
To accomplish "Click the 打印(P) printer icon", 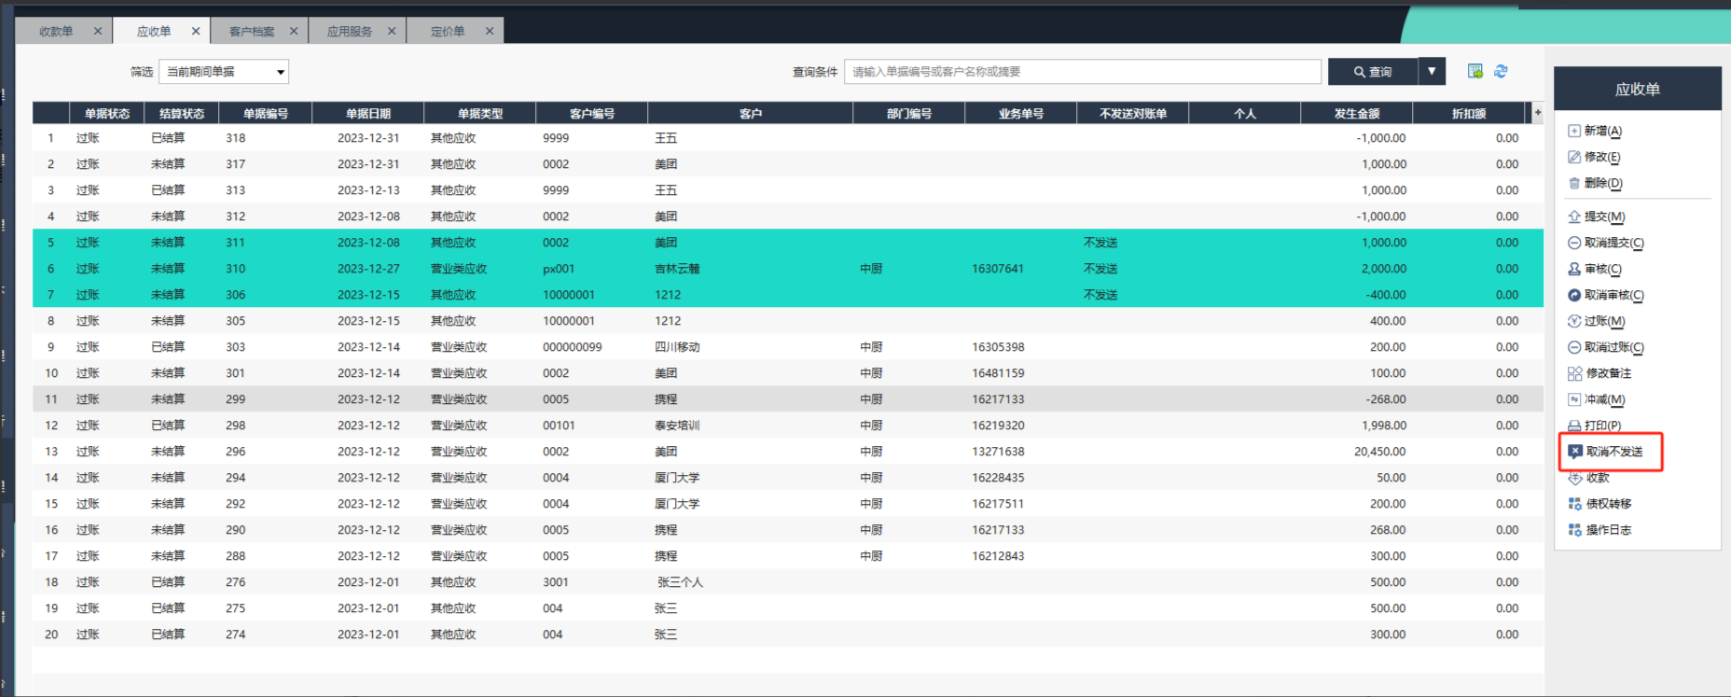I will point(1574,426).
